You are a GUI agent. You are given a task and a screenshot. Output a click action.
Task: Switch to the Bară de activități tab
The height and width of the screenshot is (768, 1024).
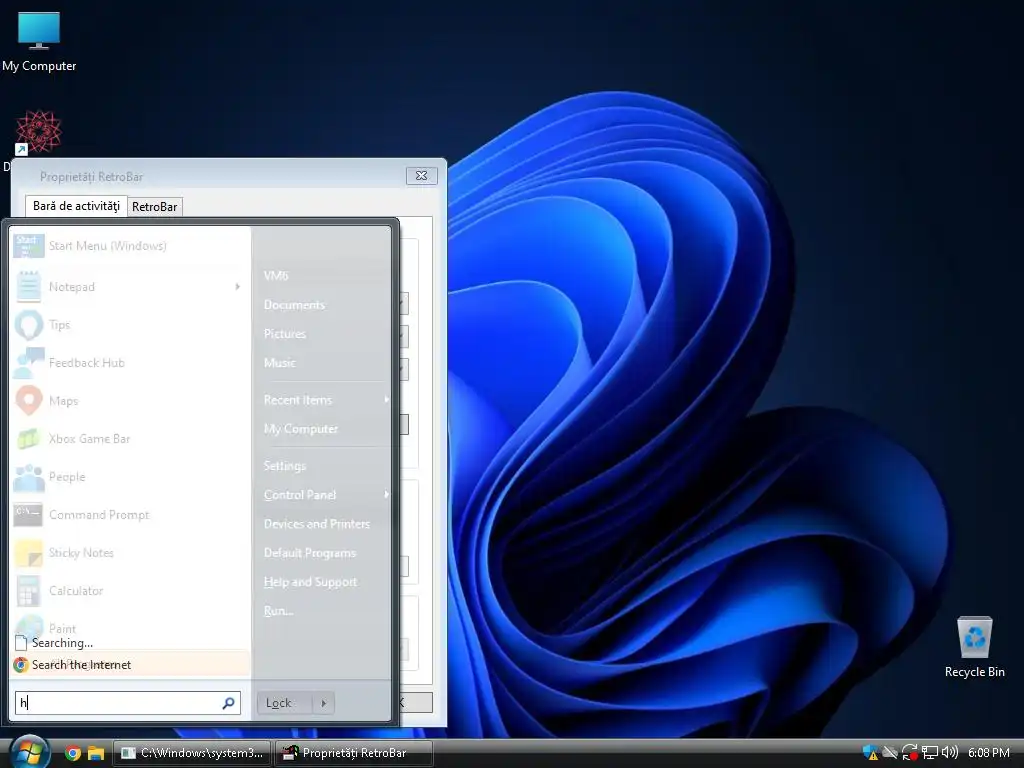coord(76,206)
